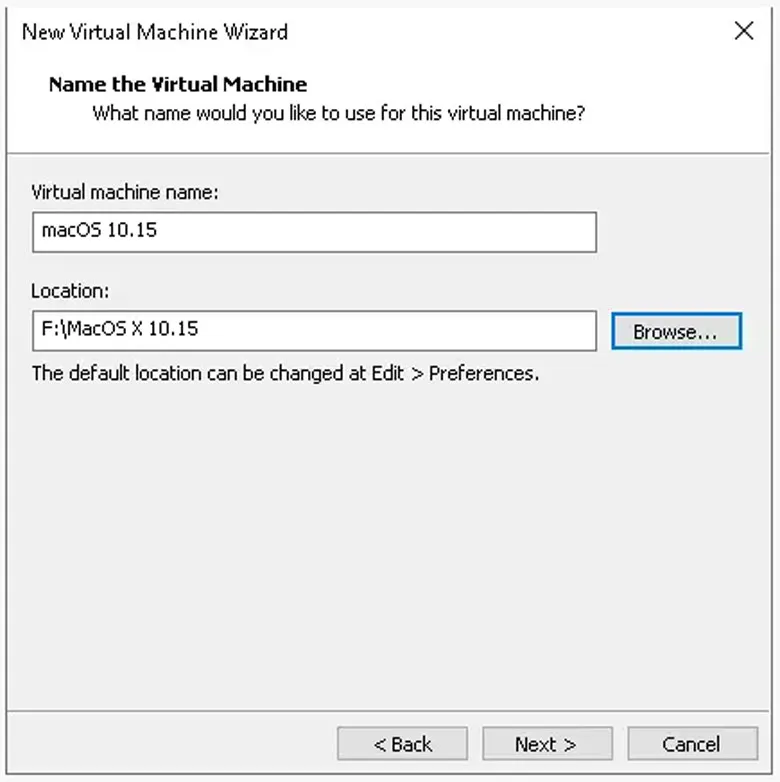This screenshot has width=780, height=782.
Task: Cancel the virtual machine wizard
Action: click(x=691, y=744)
